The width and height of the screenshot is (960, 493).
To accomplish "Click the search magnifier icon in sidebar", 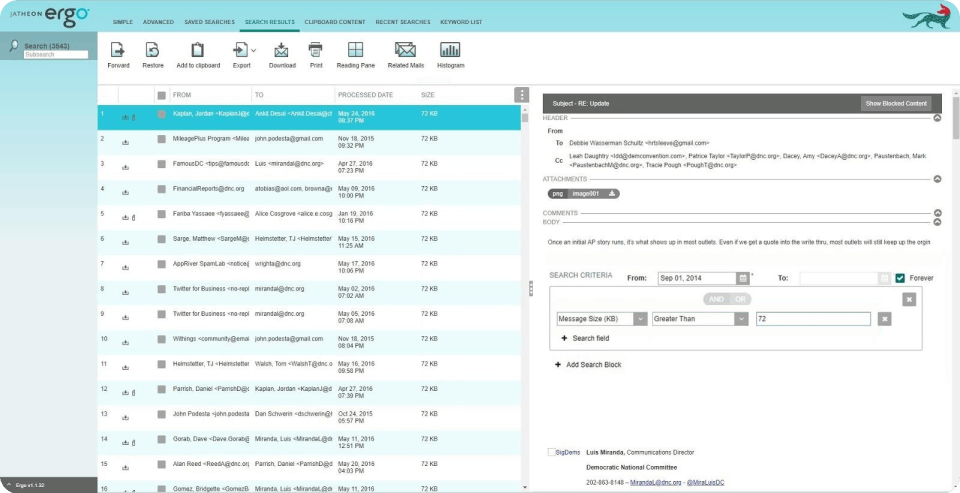I will [13, 46].
